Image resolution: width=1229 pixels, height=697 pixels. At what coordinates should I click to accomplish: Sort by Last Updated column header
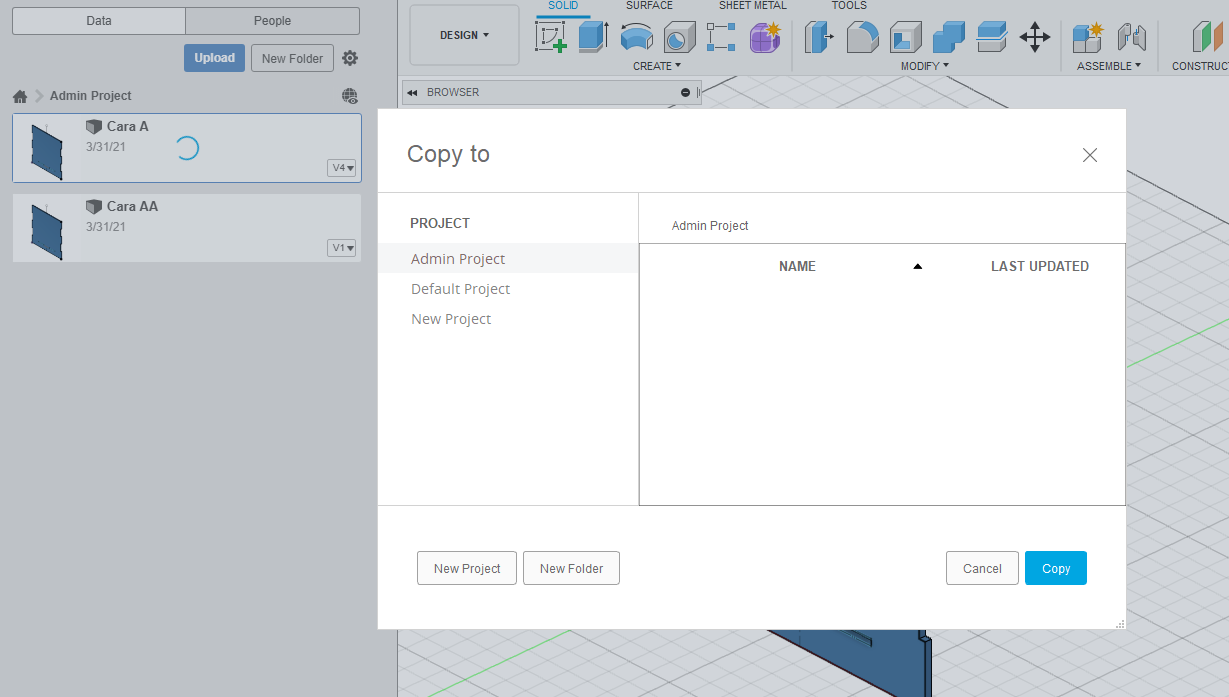coord(1040,266)
